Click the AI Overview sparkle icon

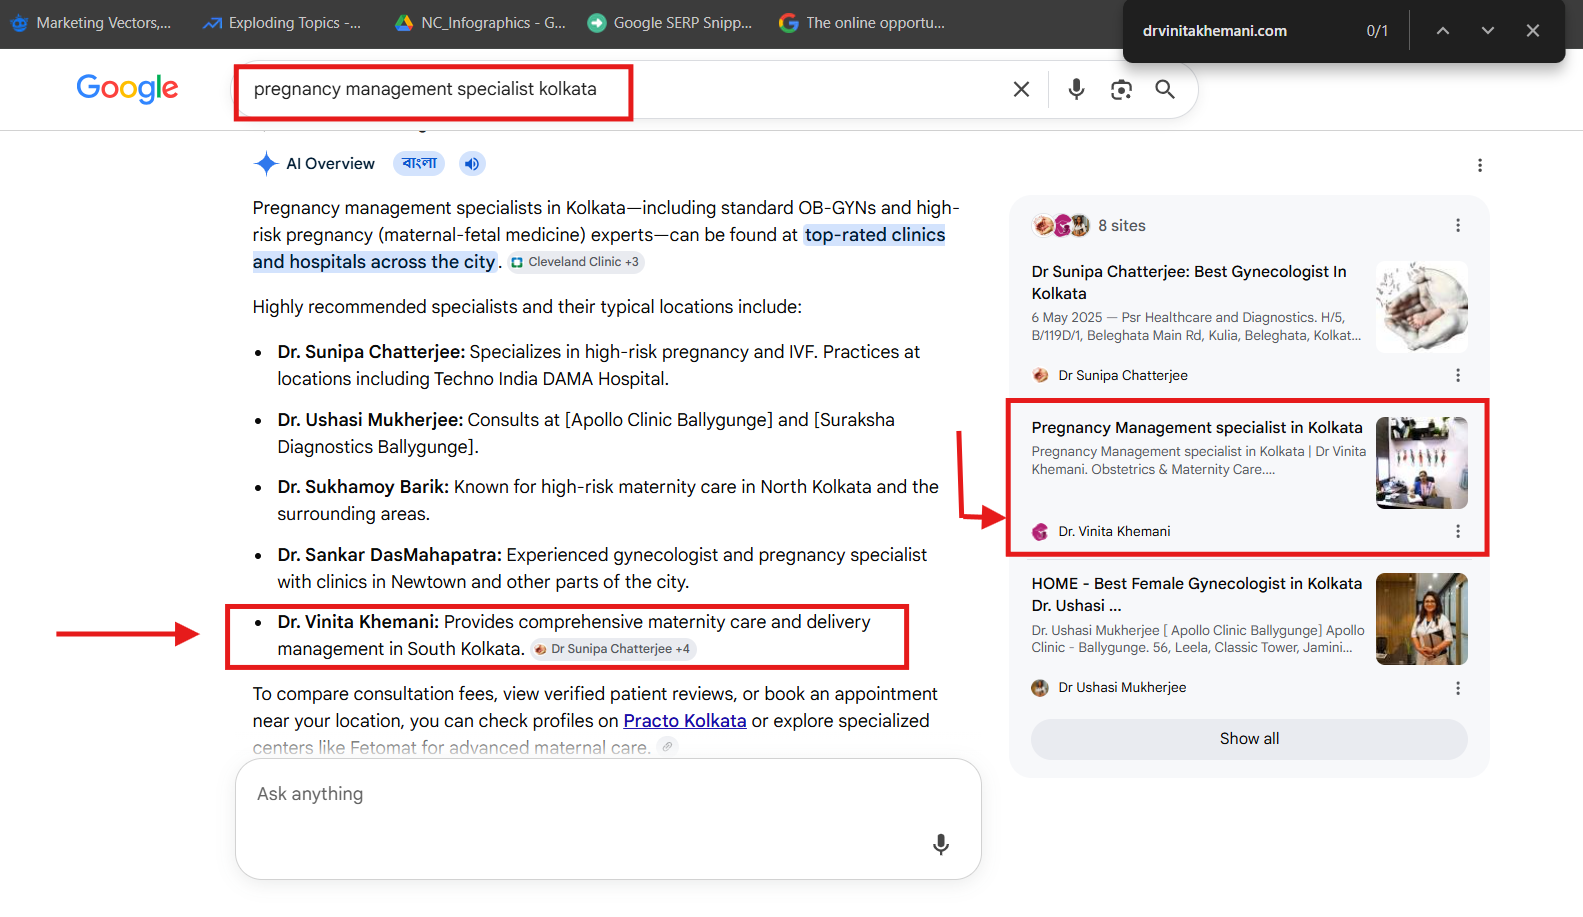[x=266, y=164]
